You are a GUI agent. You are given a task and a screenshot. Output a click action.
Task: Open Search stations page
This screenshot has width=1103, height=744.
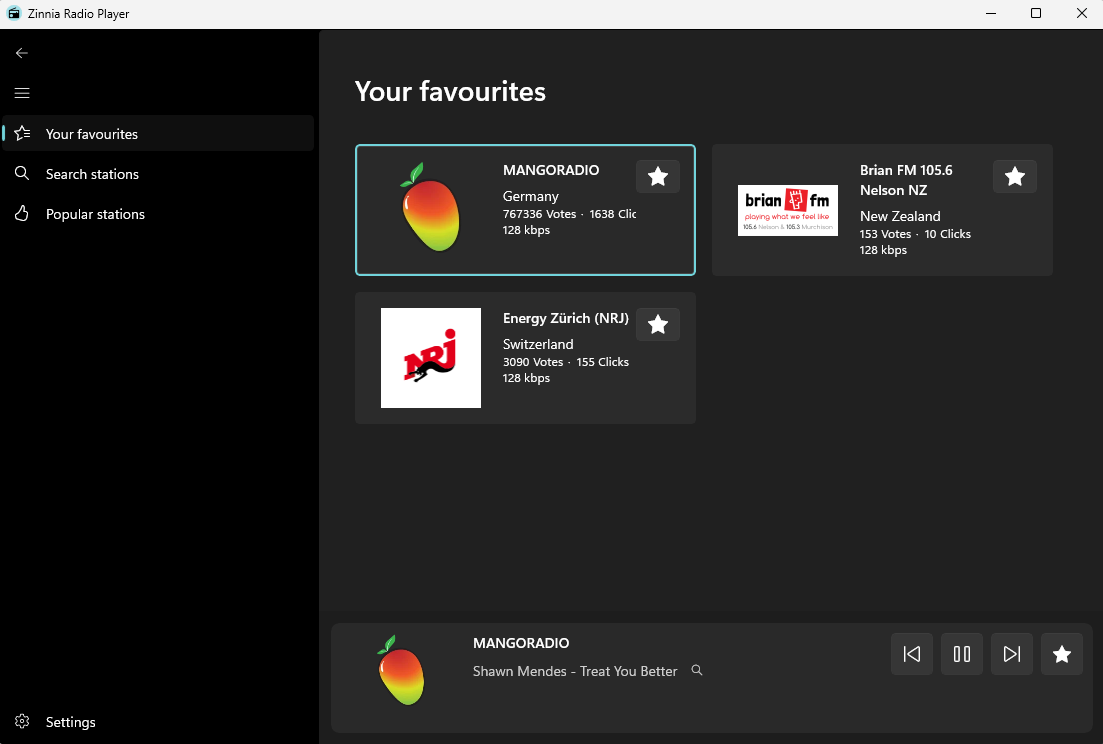click(x=92, y=174)
